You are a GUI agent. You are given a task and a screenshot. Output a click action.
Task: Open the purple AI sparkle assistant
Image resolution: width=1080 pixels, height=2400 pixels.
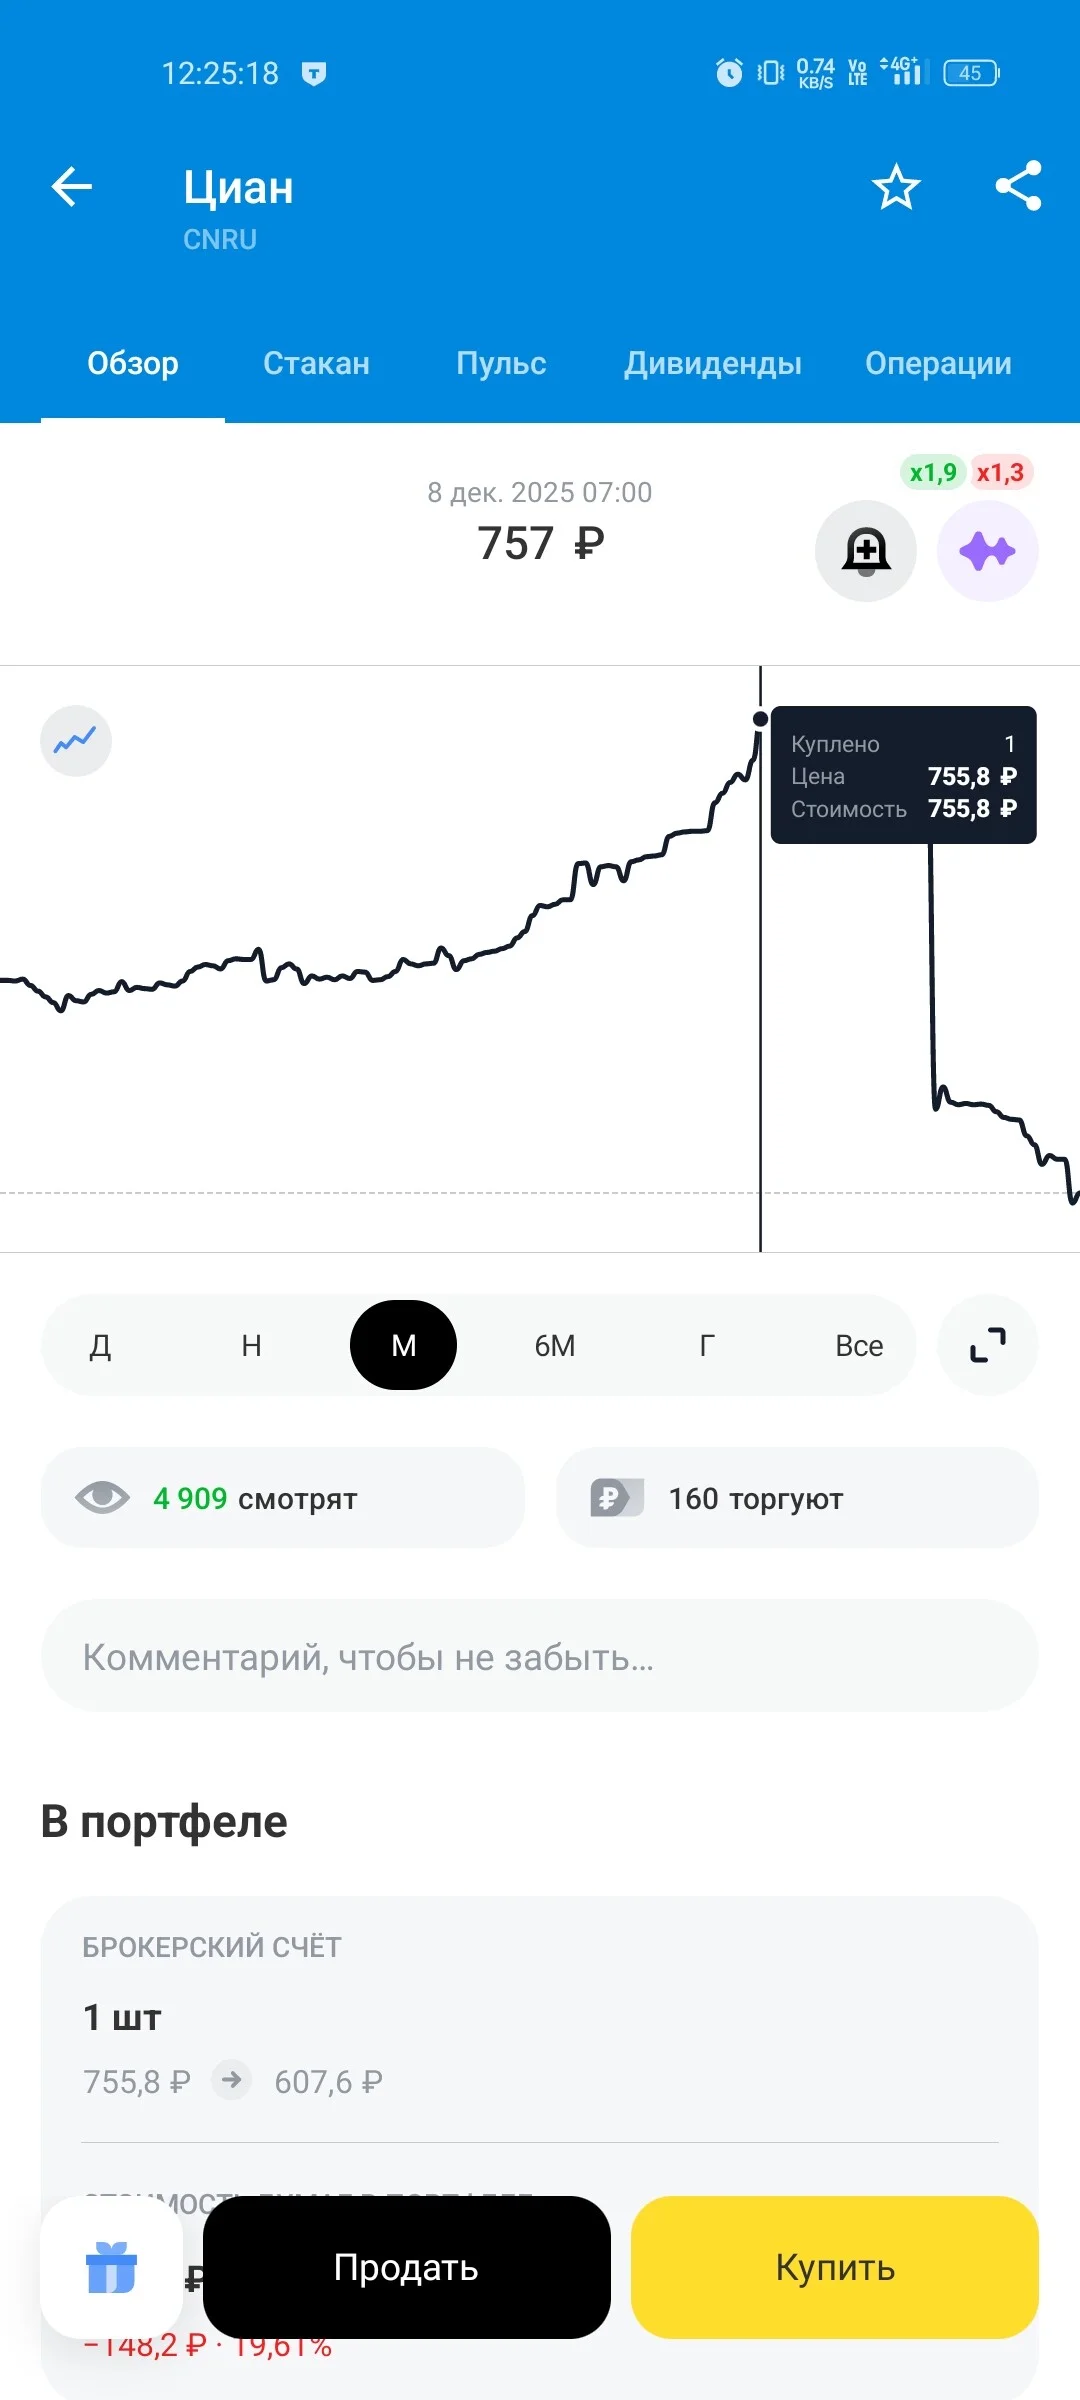click(x=988, y=551)
